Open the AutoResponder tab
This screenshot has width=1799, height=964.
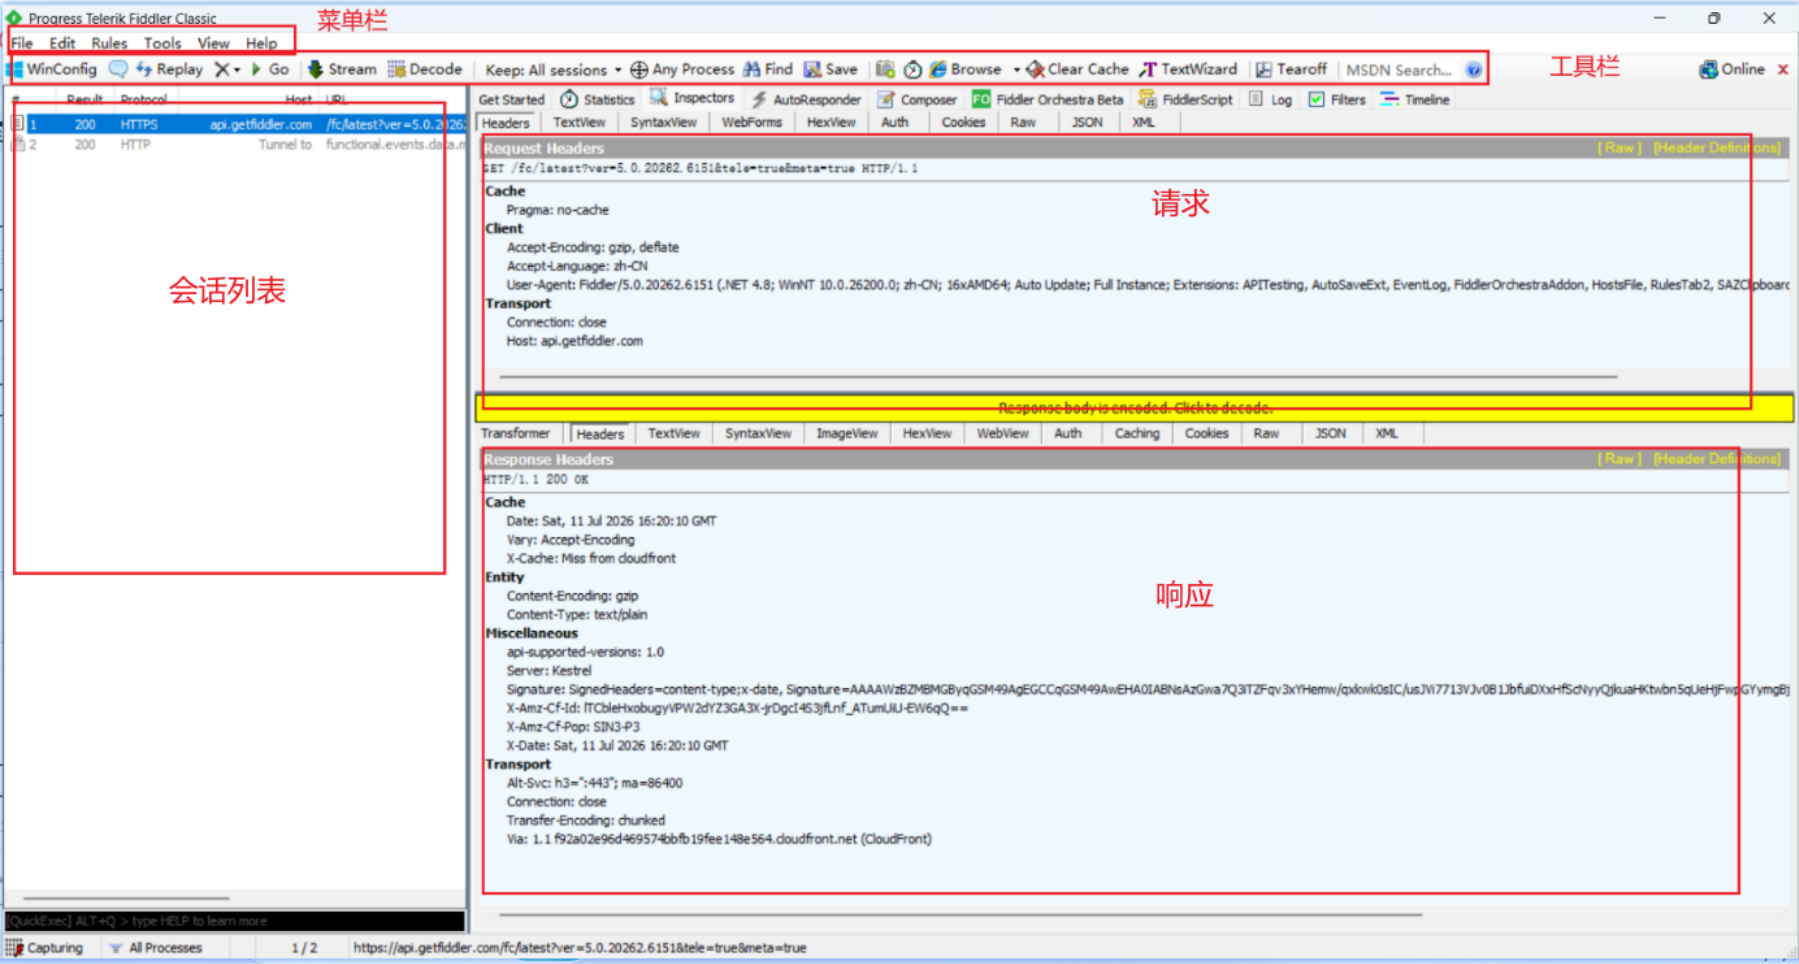[x=806, y=99]
